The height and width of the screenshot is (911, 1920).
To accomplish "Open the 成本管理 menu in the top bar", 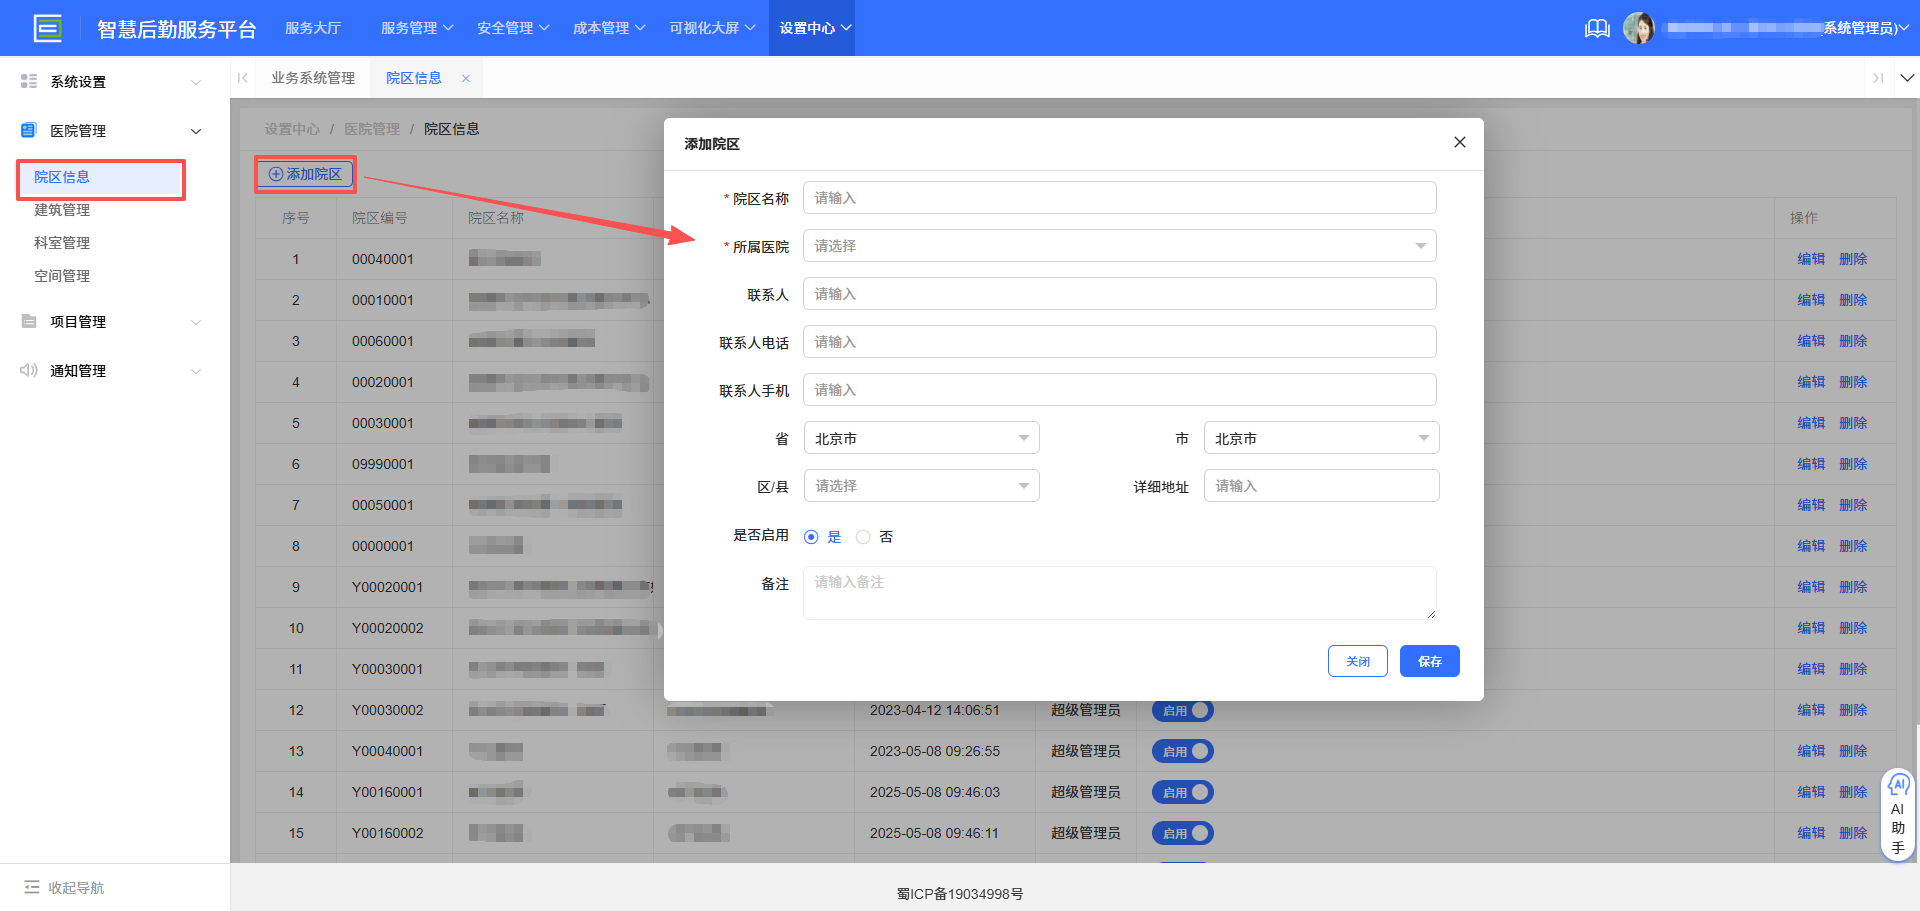I will click(608, 28).
